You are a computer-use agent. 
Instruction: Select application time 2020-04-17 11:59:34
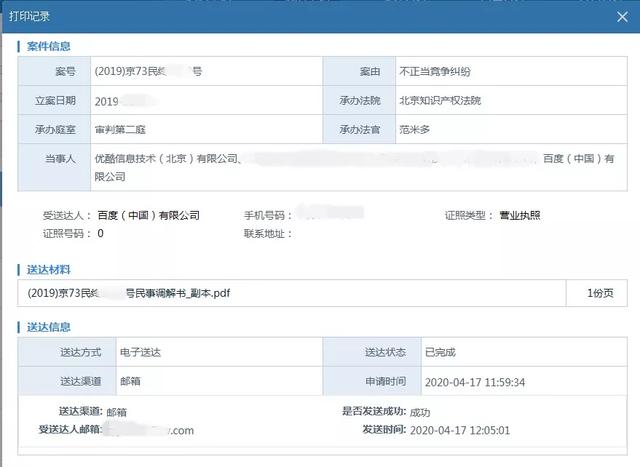point(475,382)
